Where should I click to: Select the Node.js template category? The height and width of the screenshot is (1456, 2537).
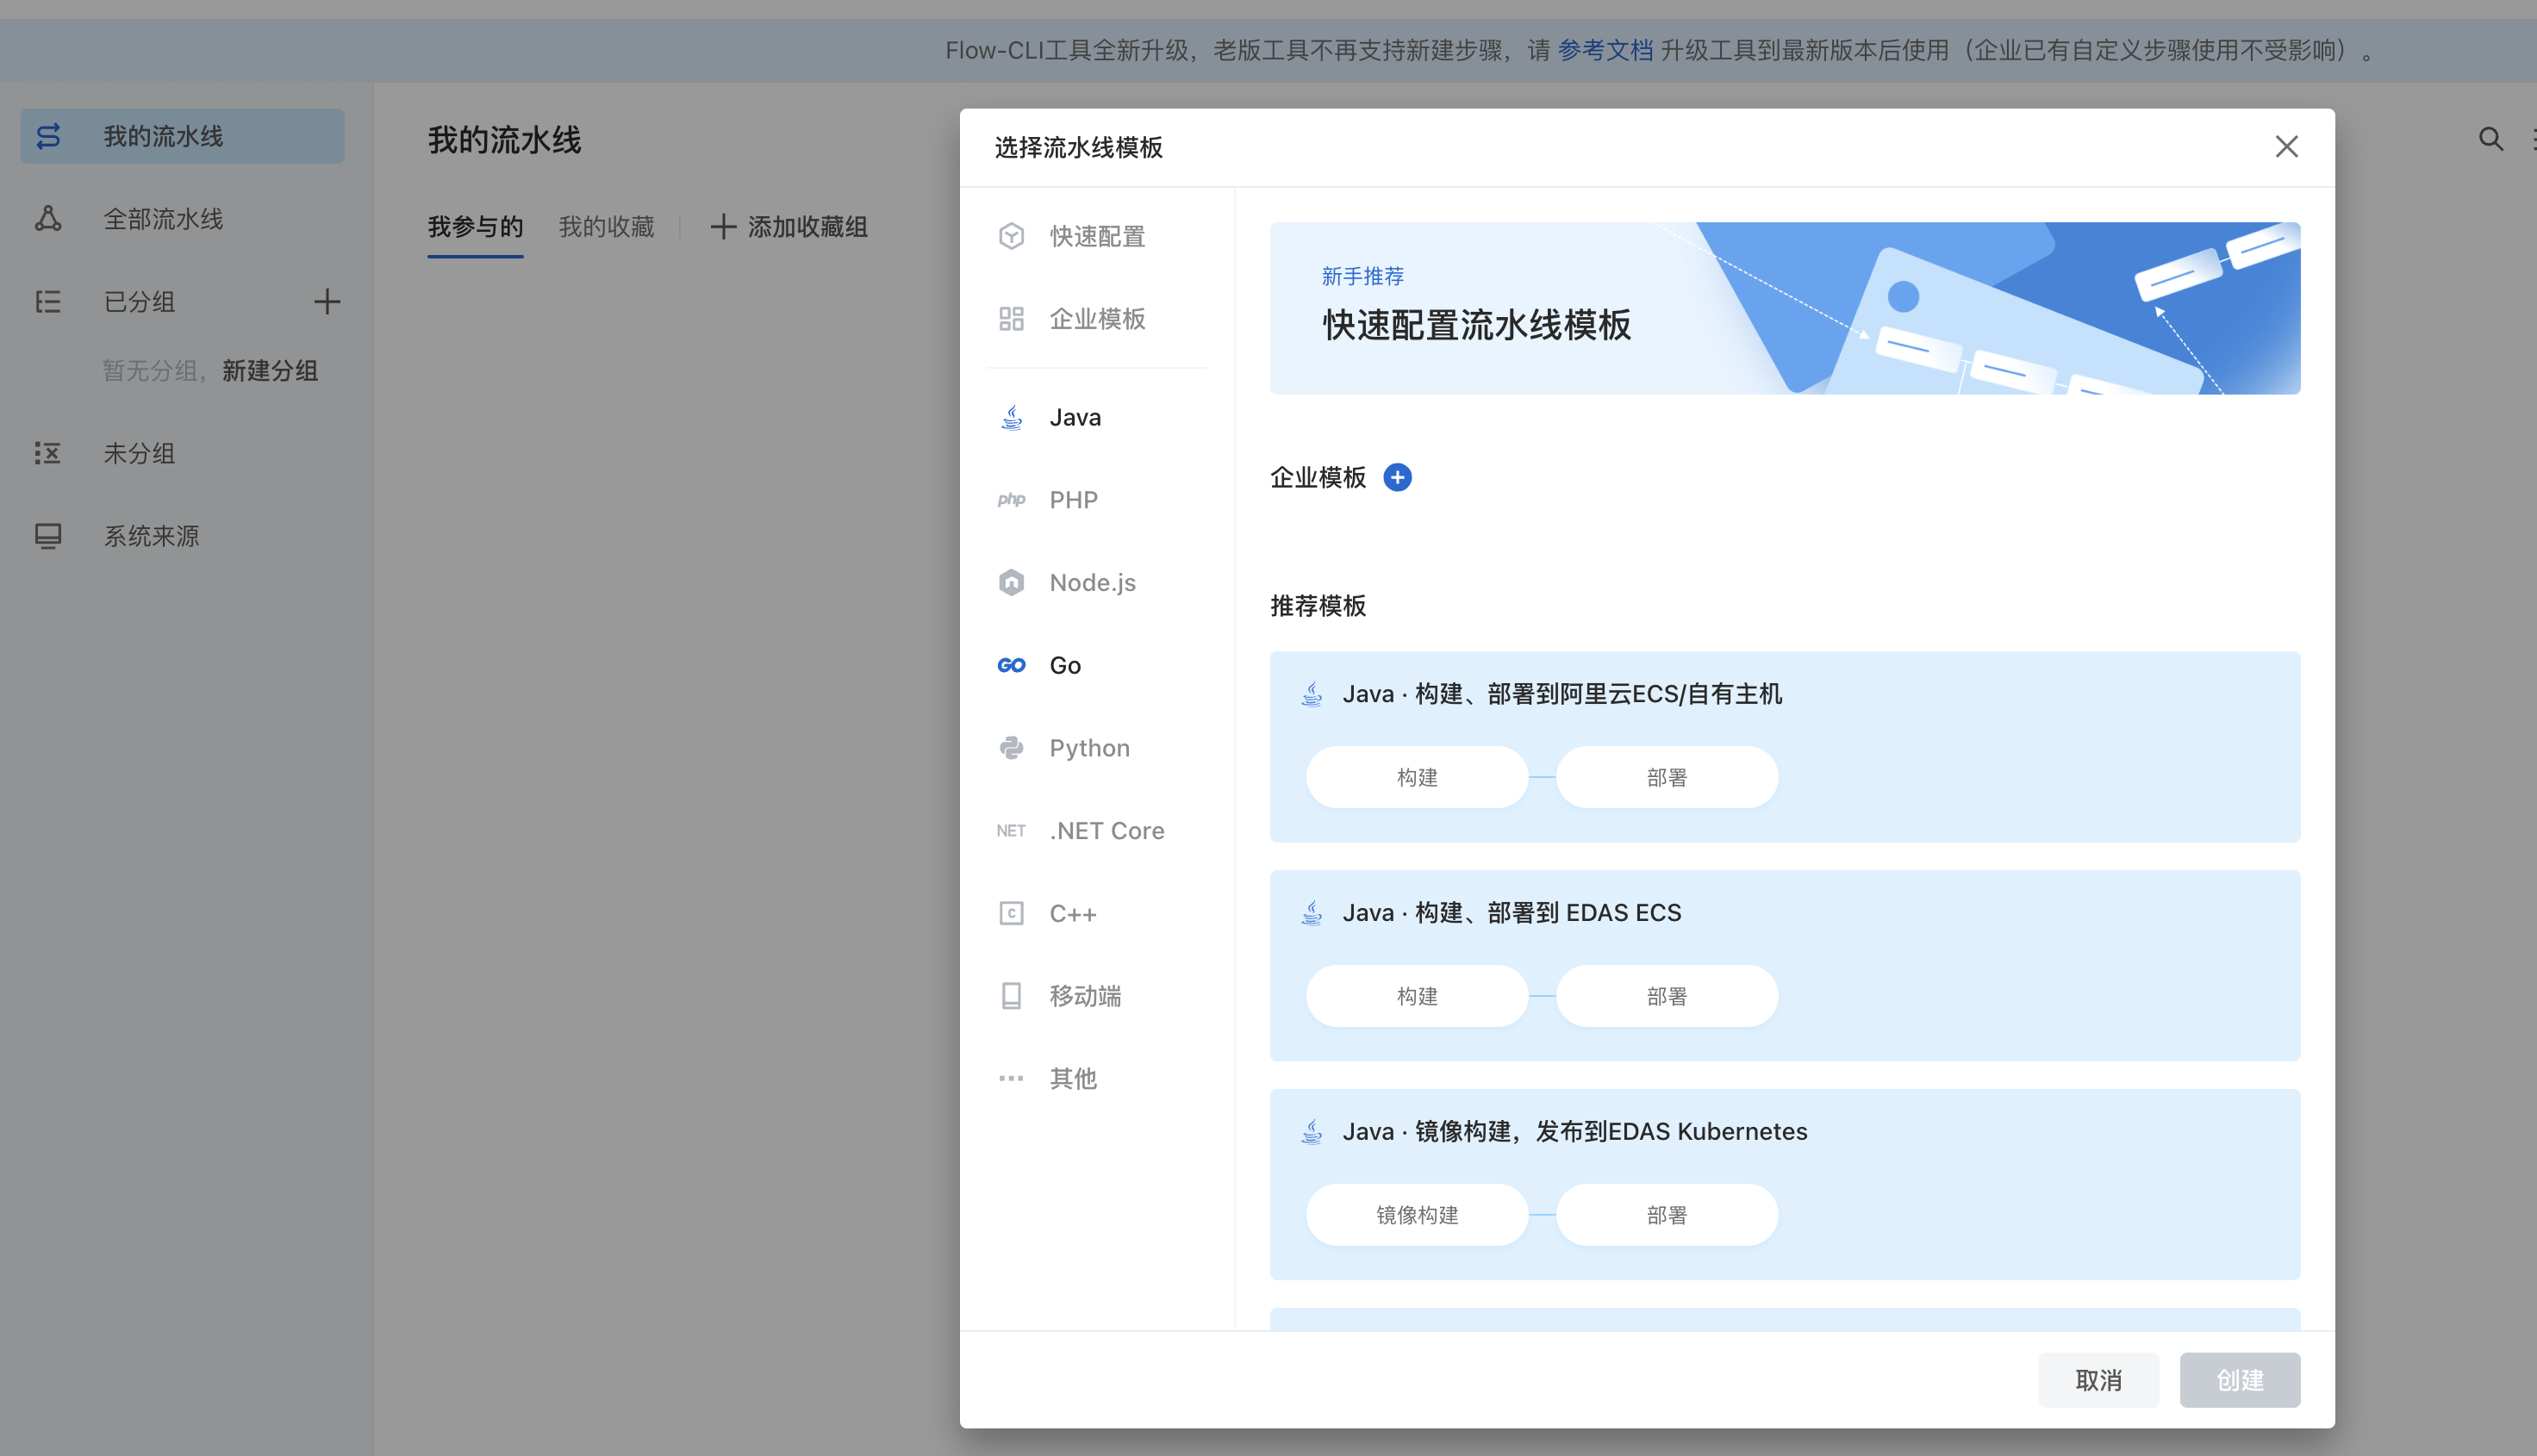point(1092,582)
